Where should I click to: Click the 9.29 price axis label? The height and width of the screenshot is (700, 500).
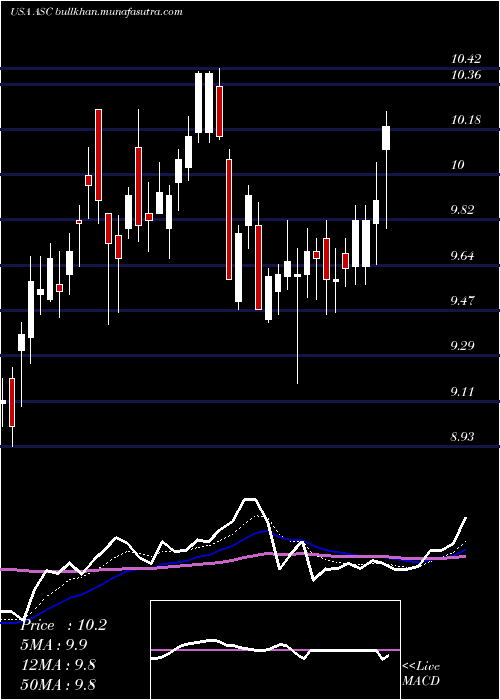(x=464, y=346)
